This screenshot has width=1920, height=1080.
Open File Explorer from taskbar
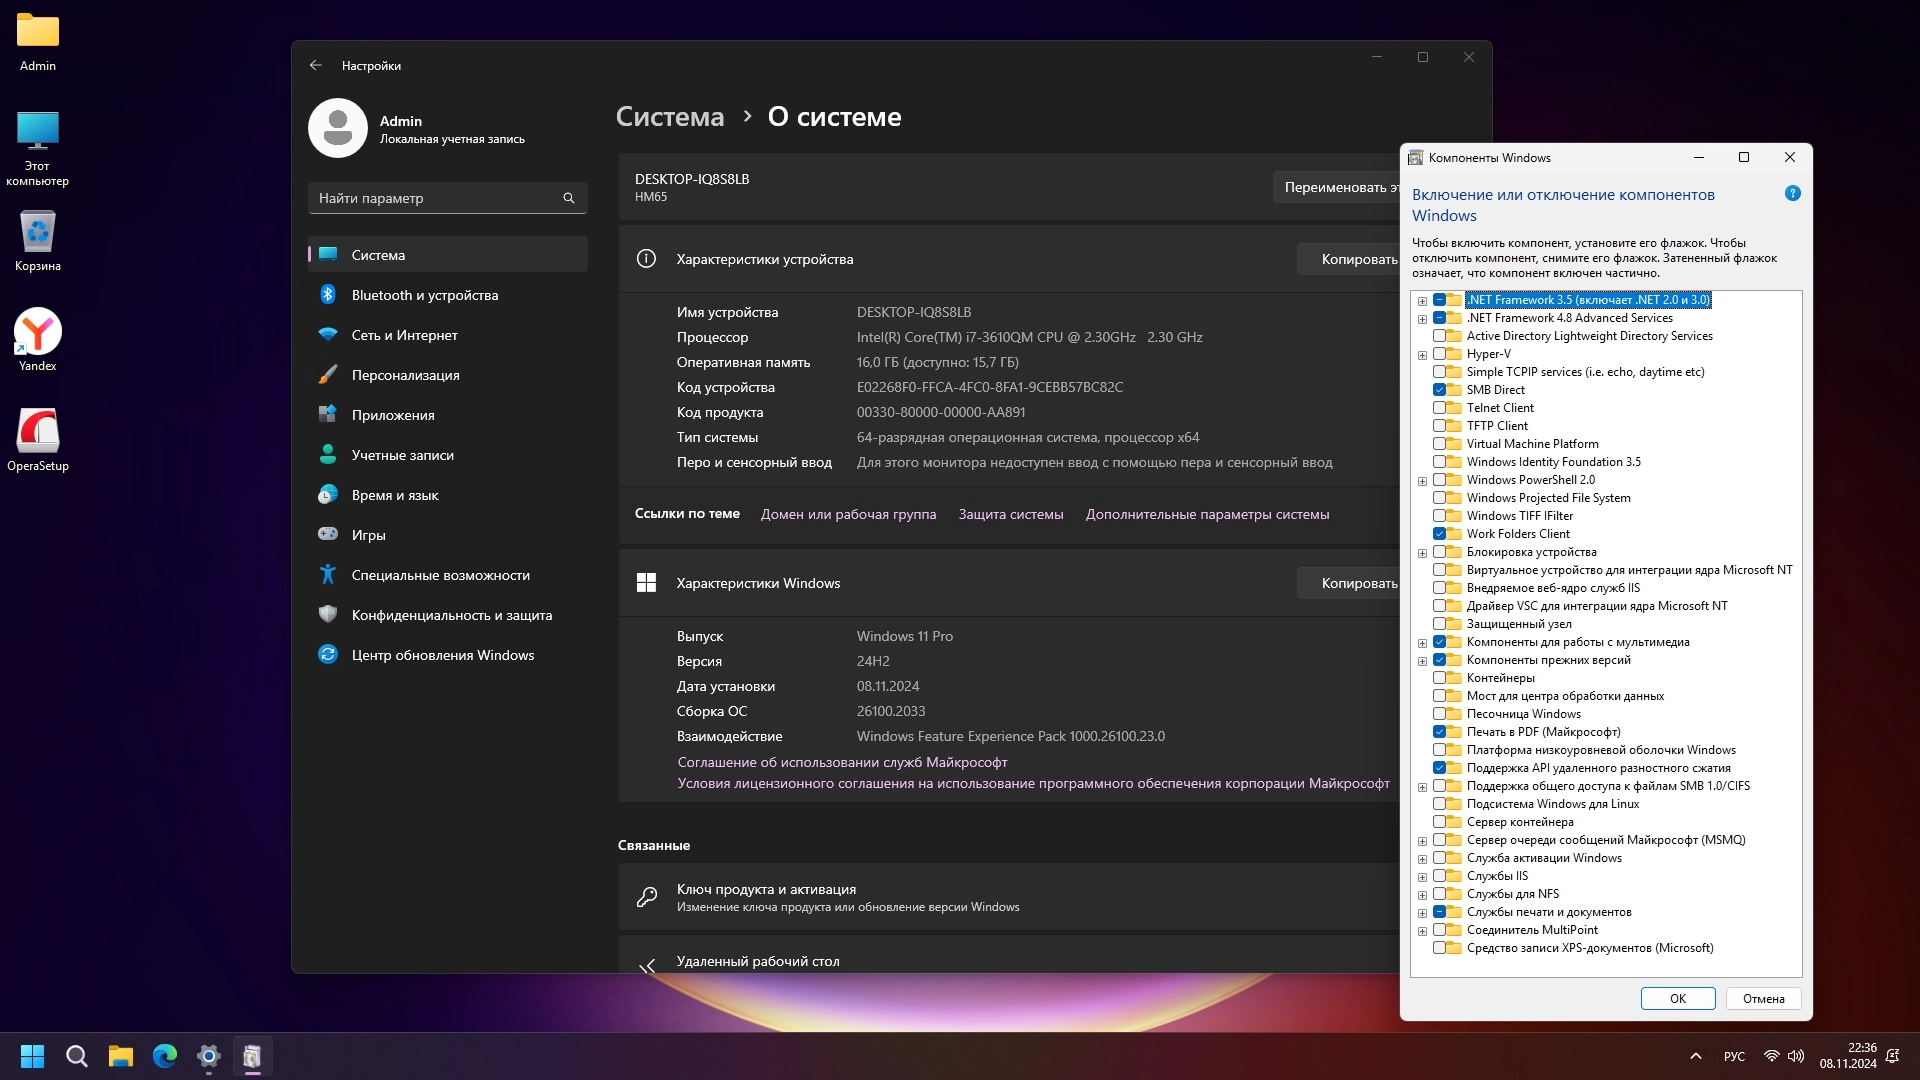coord(121,1056)
